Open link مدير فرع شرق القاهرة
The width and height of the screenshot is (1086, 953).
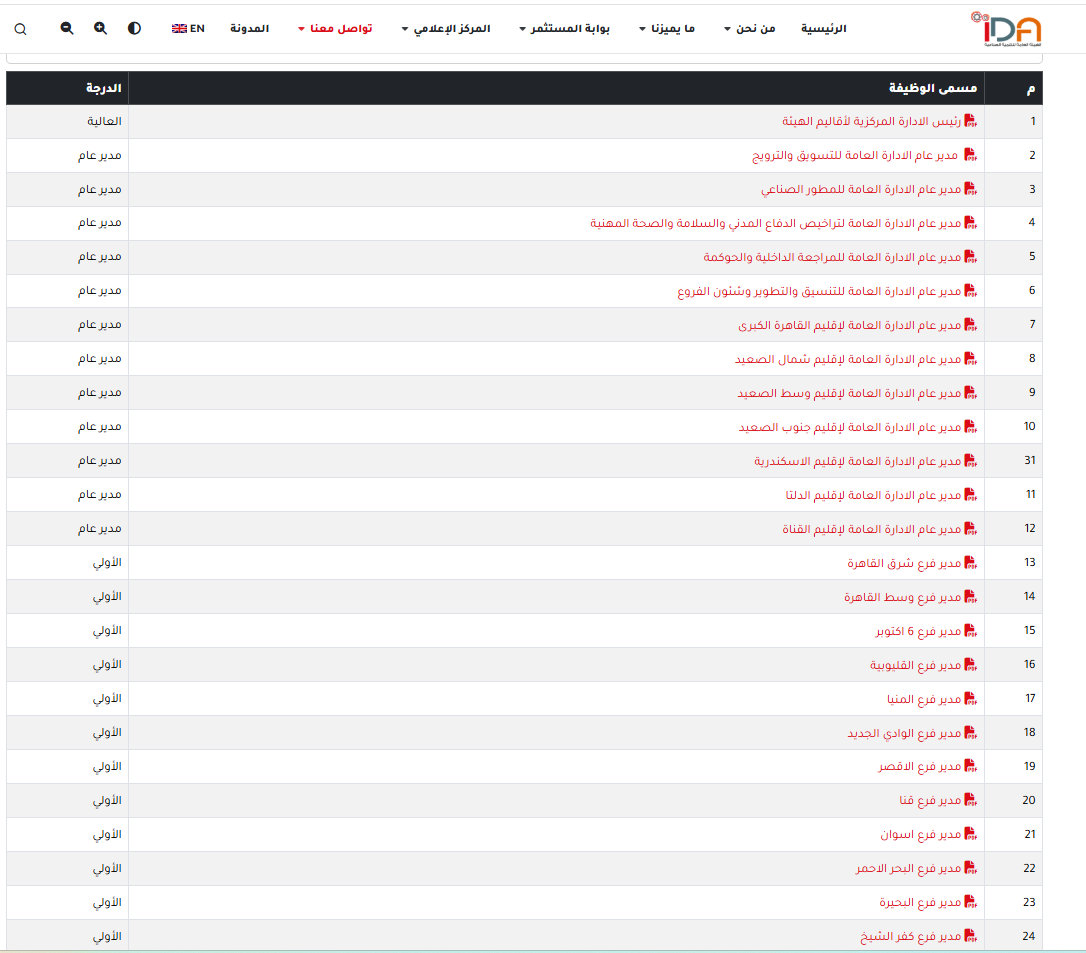[904, 563]
